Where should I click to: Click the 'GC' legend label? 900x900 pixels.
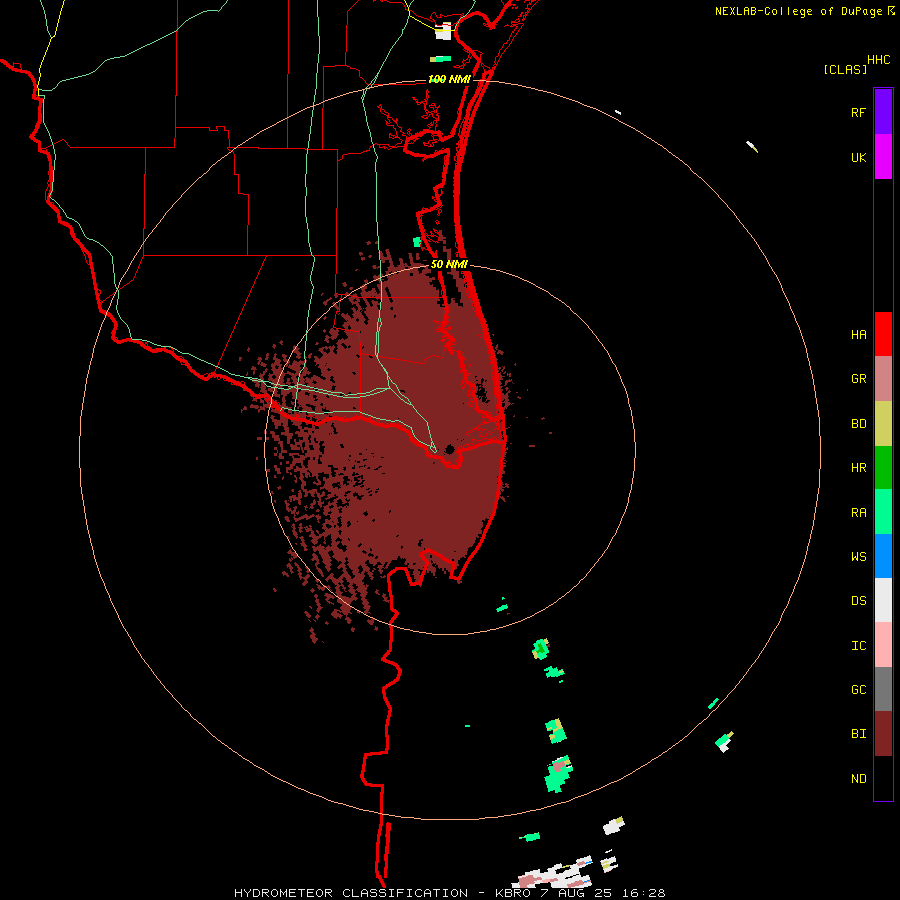[x=858, y=690]
